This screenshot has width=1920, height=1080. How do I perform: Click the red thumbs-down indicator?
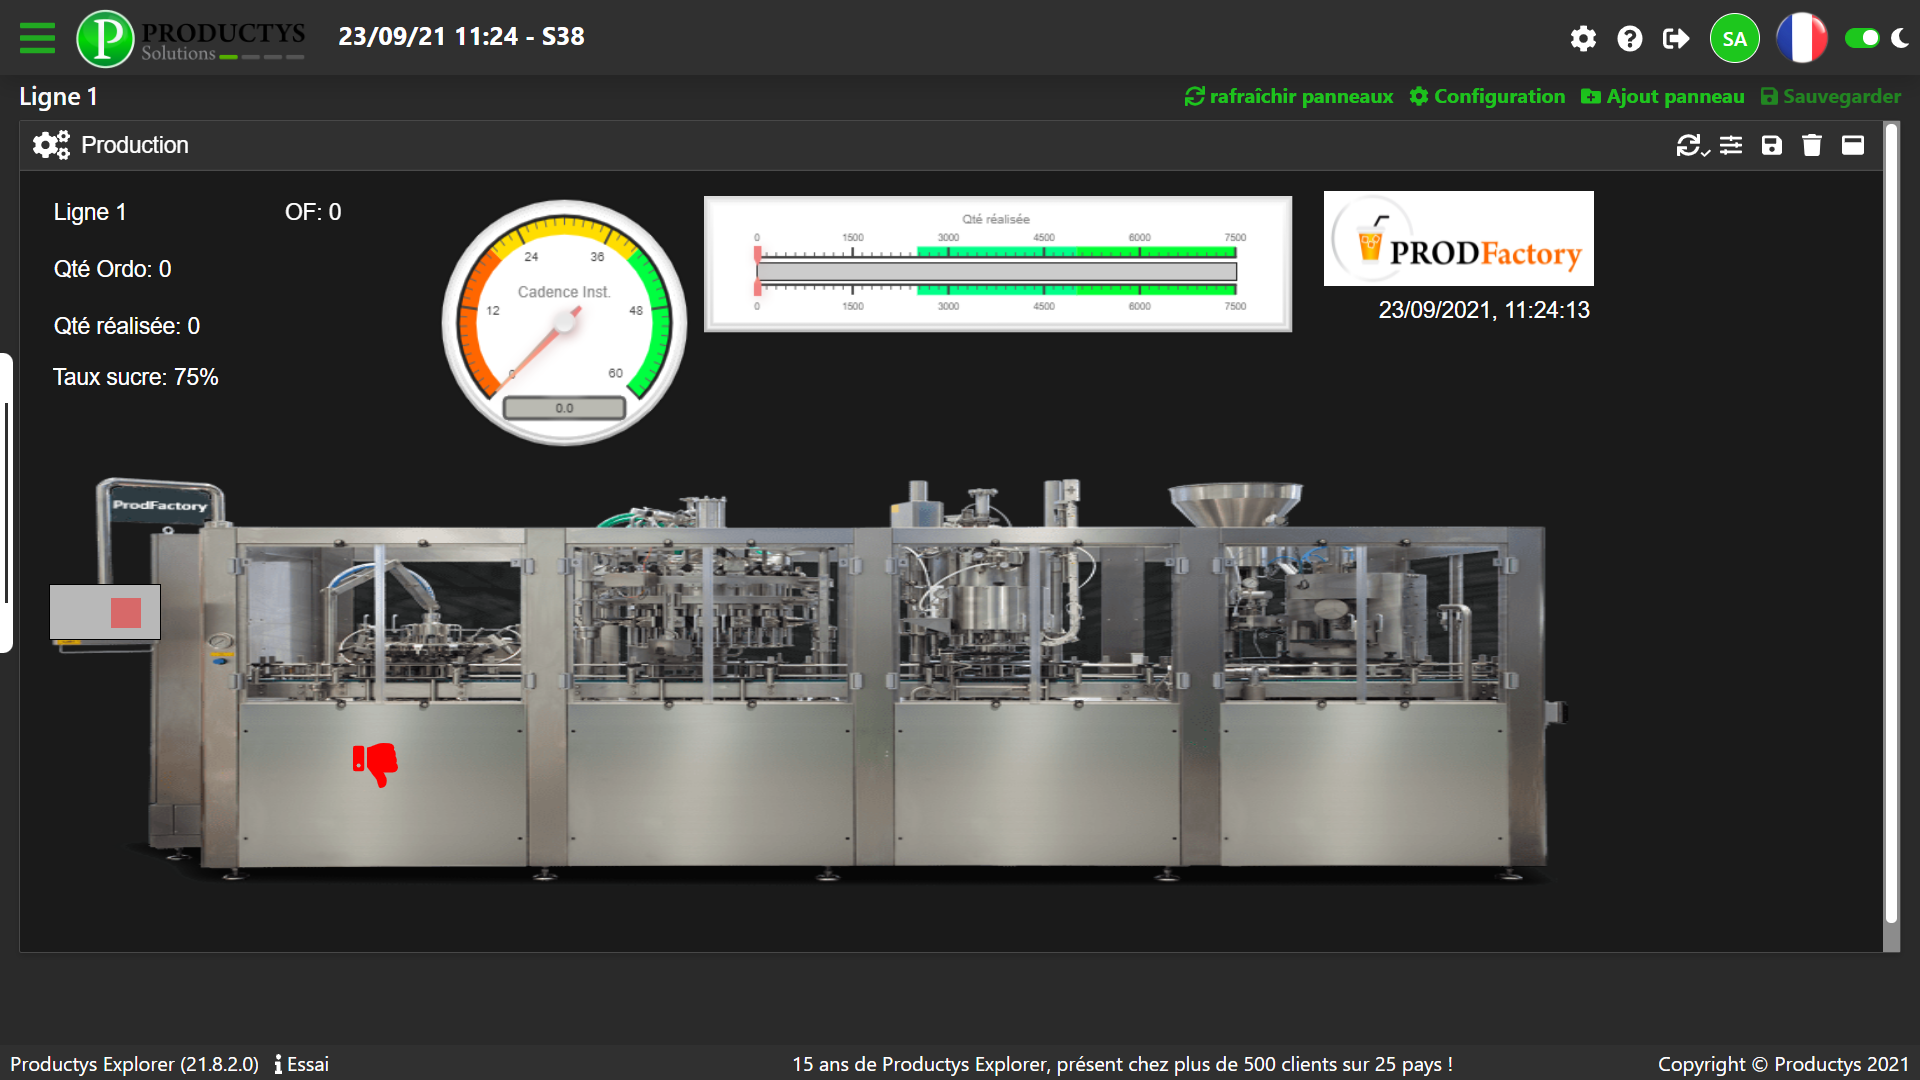point(376,764)
